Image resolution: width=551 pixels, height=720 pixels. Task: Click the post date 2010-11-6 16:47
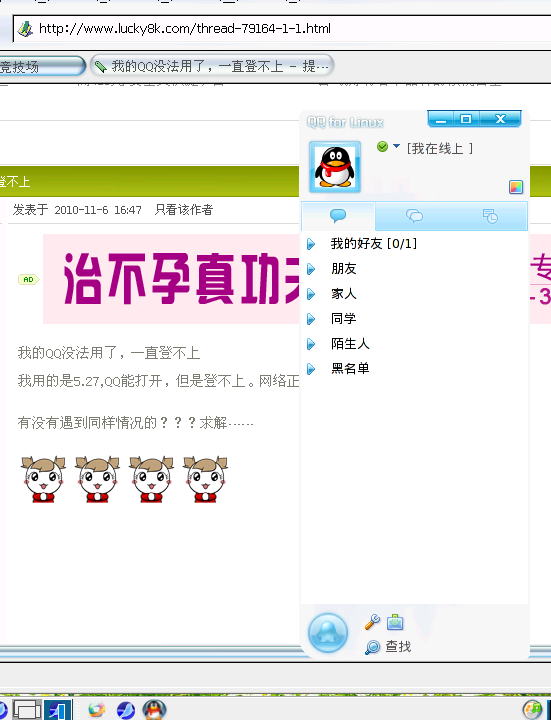[98, 210]
